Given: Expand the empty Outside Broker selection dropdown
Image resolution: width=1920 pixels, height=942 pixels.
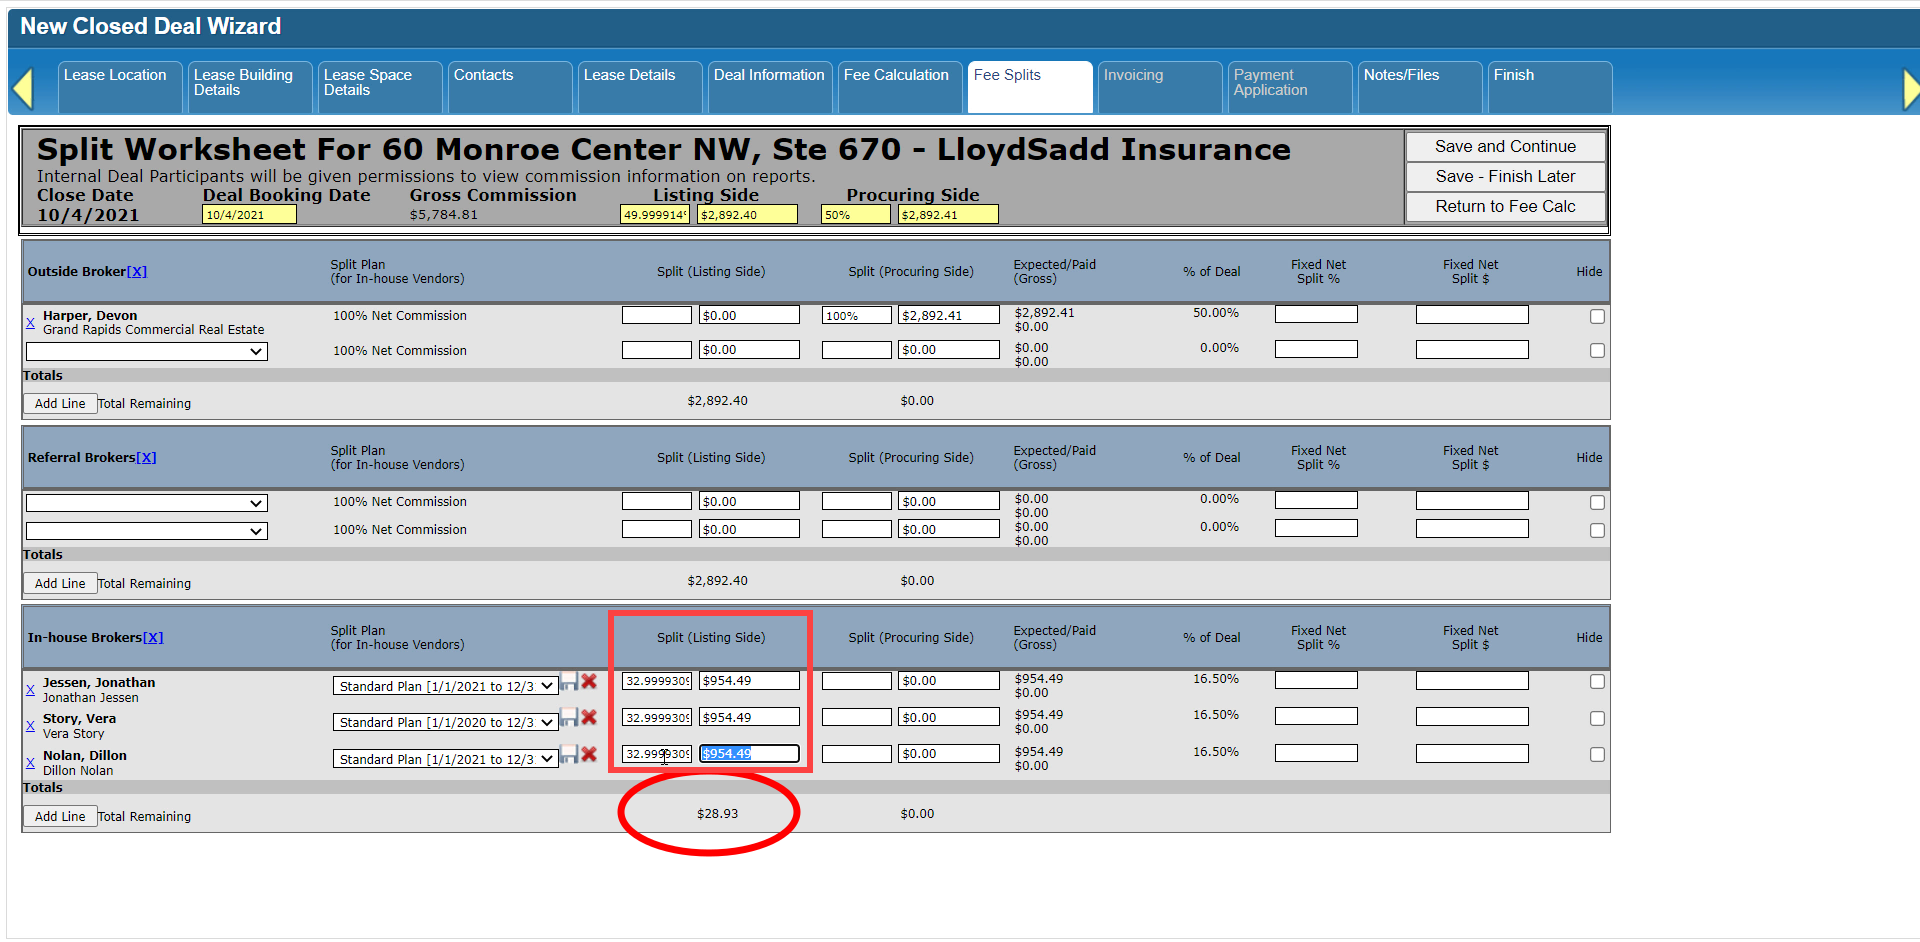Looking at the screenshot, I should [x=146, y=352].
